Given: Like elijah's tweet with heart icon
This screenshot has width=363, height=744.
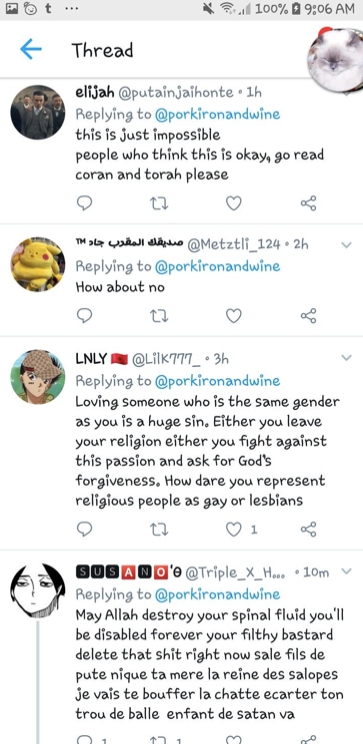Looking at the screenshot, I should tap(233, 204).
